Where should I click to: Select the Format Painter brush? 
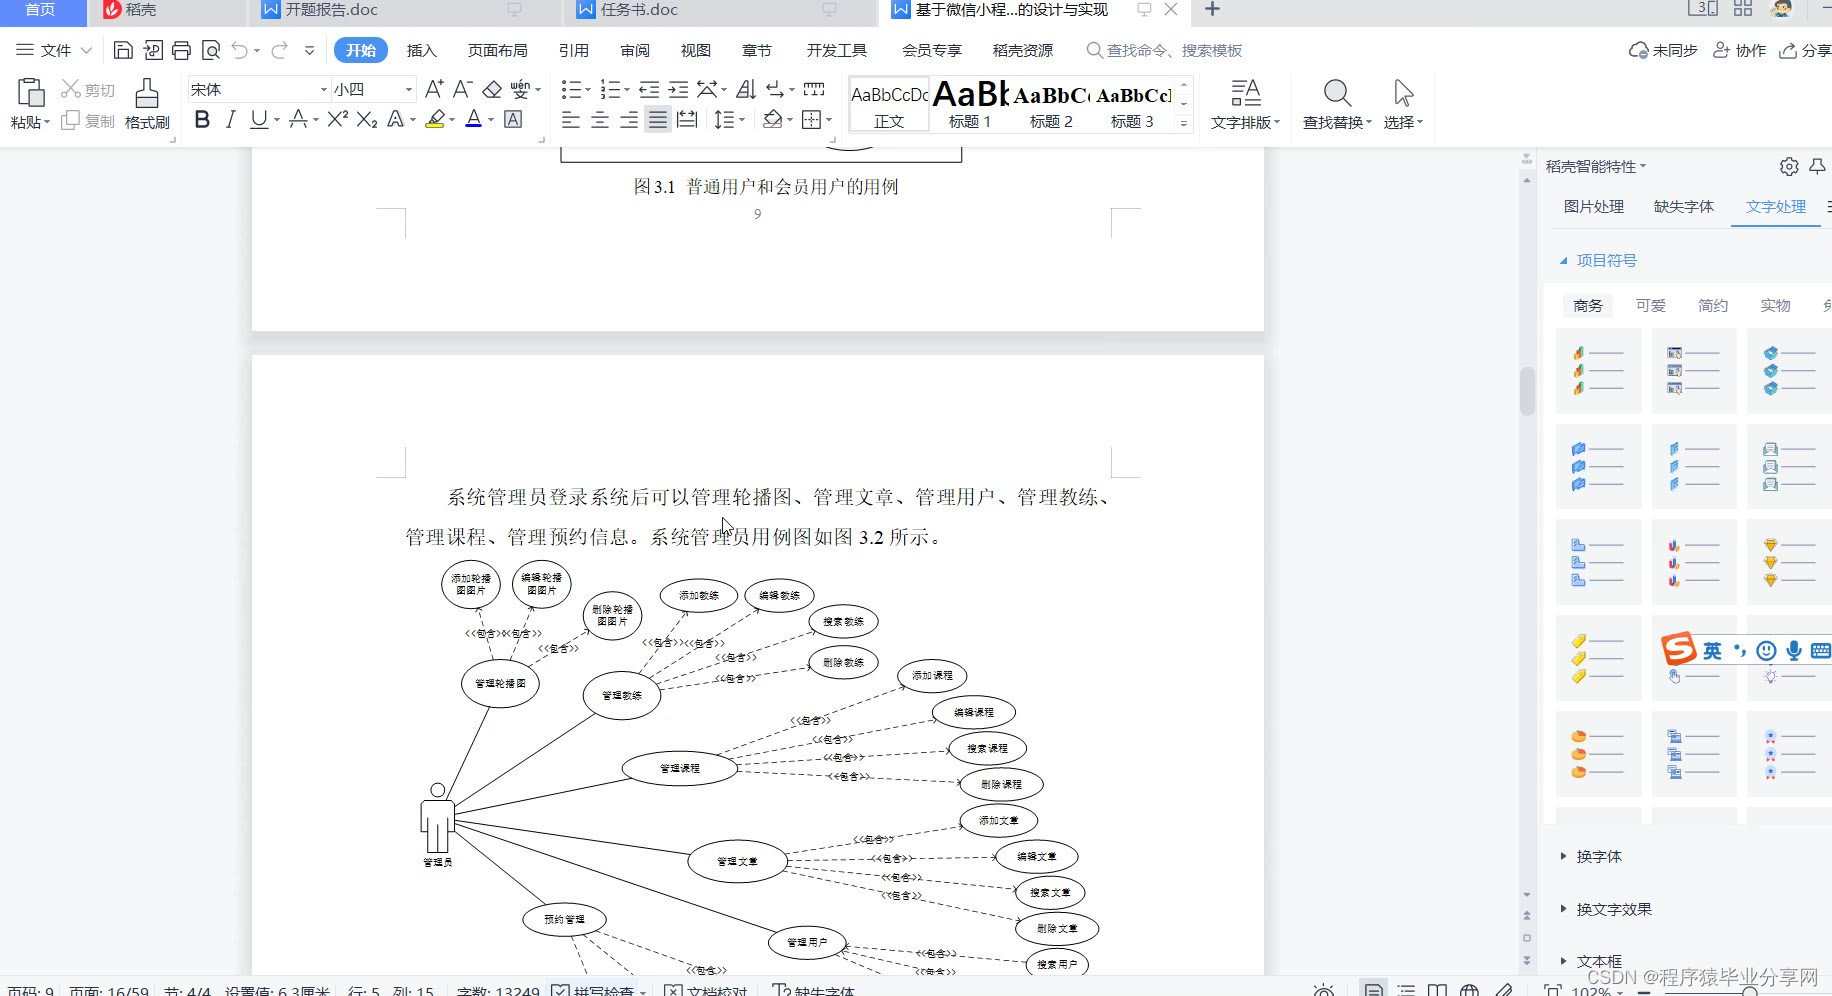point(147,92)
